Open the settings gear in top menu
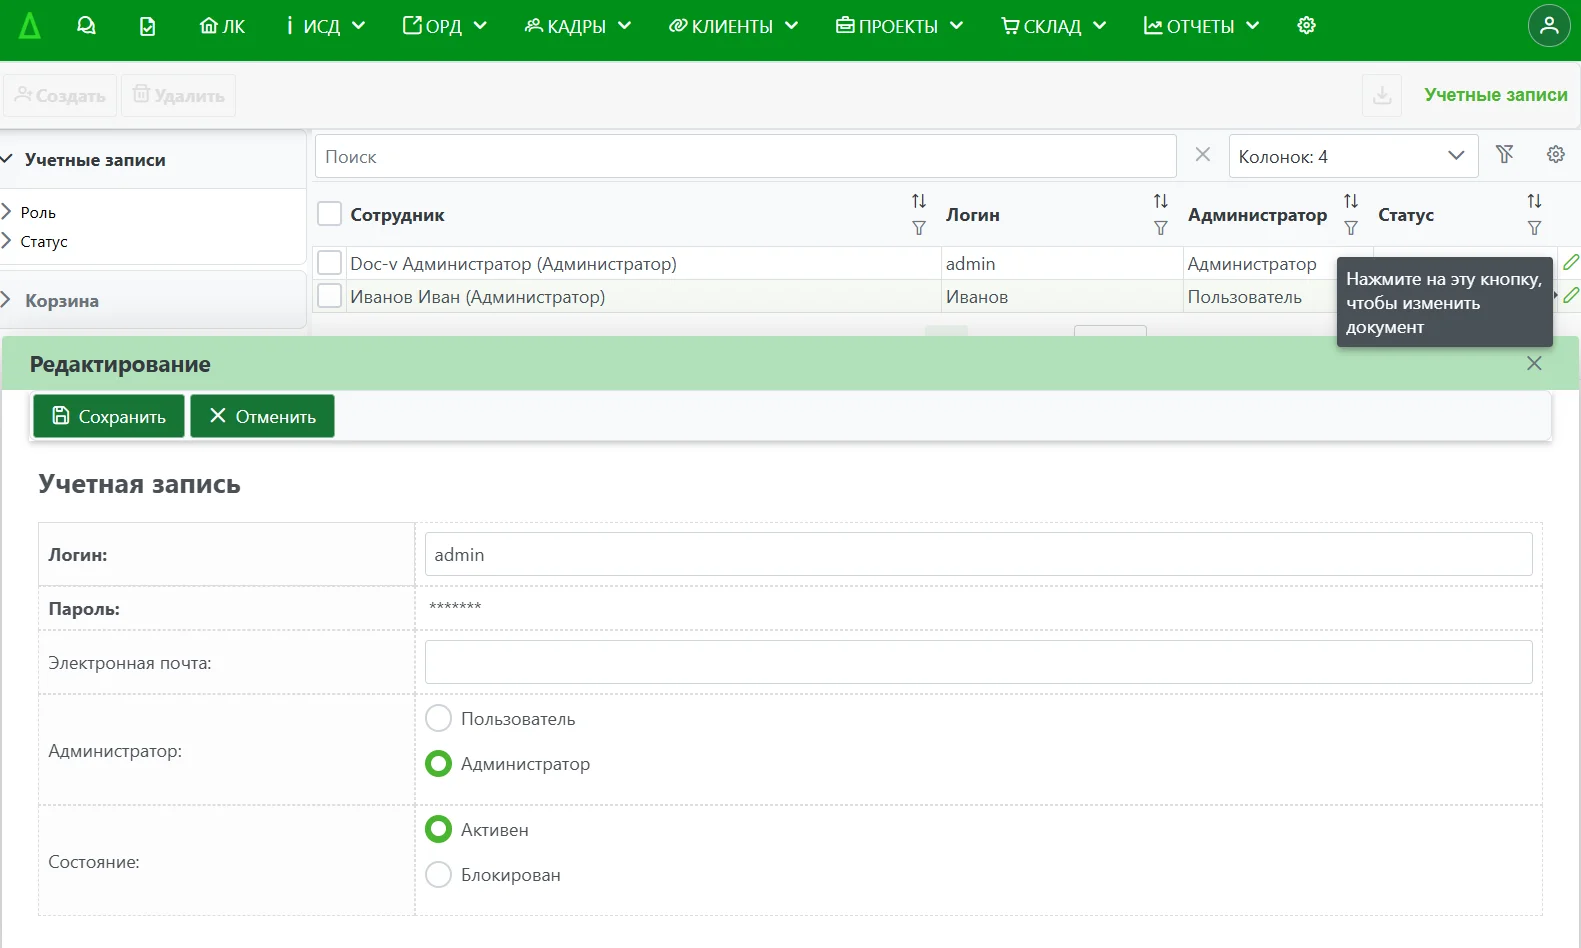The height and width of the screenshot is (948, 1581). tap(1306, 26)
